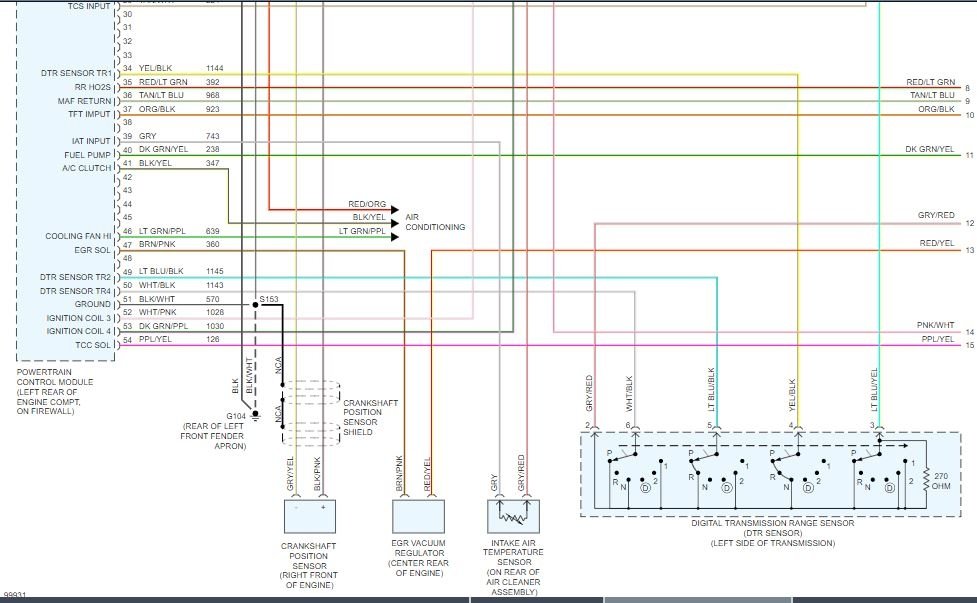Click circuit number 238
This screenshot has width=977, height=603.
click(212, 150)
